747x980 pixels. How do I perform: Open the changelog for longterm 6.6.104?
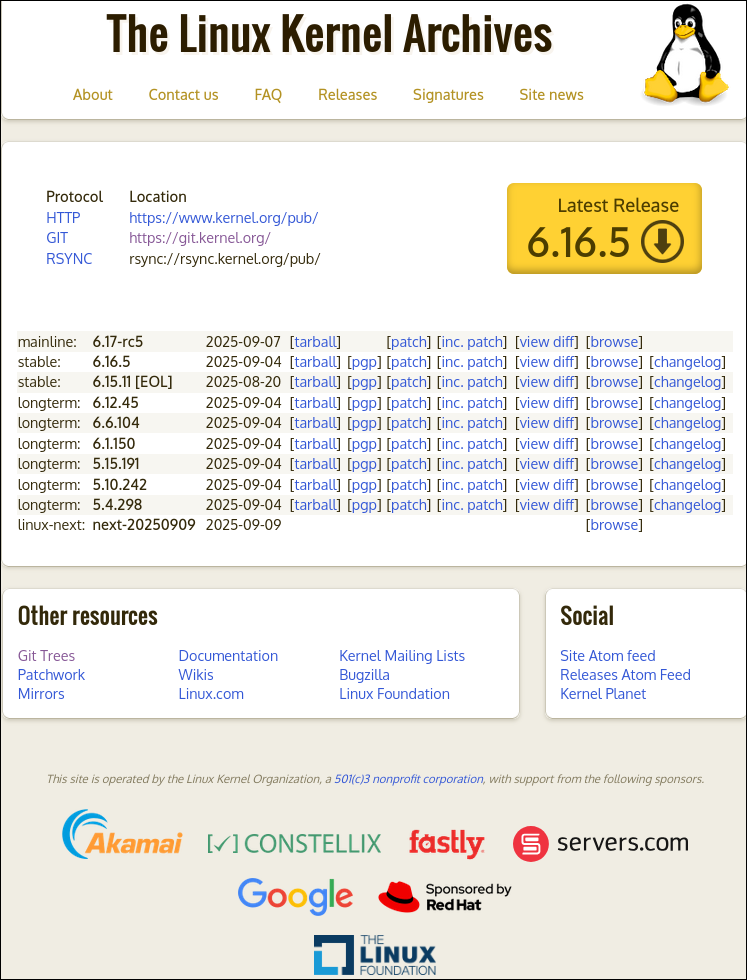pos(688,423)
